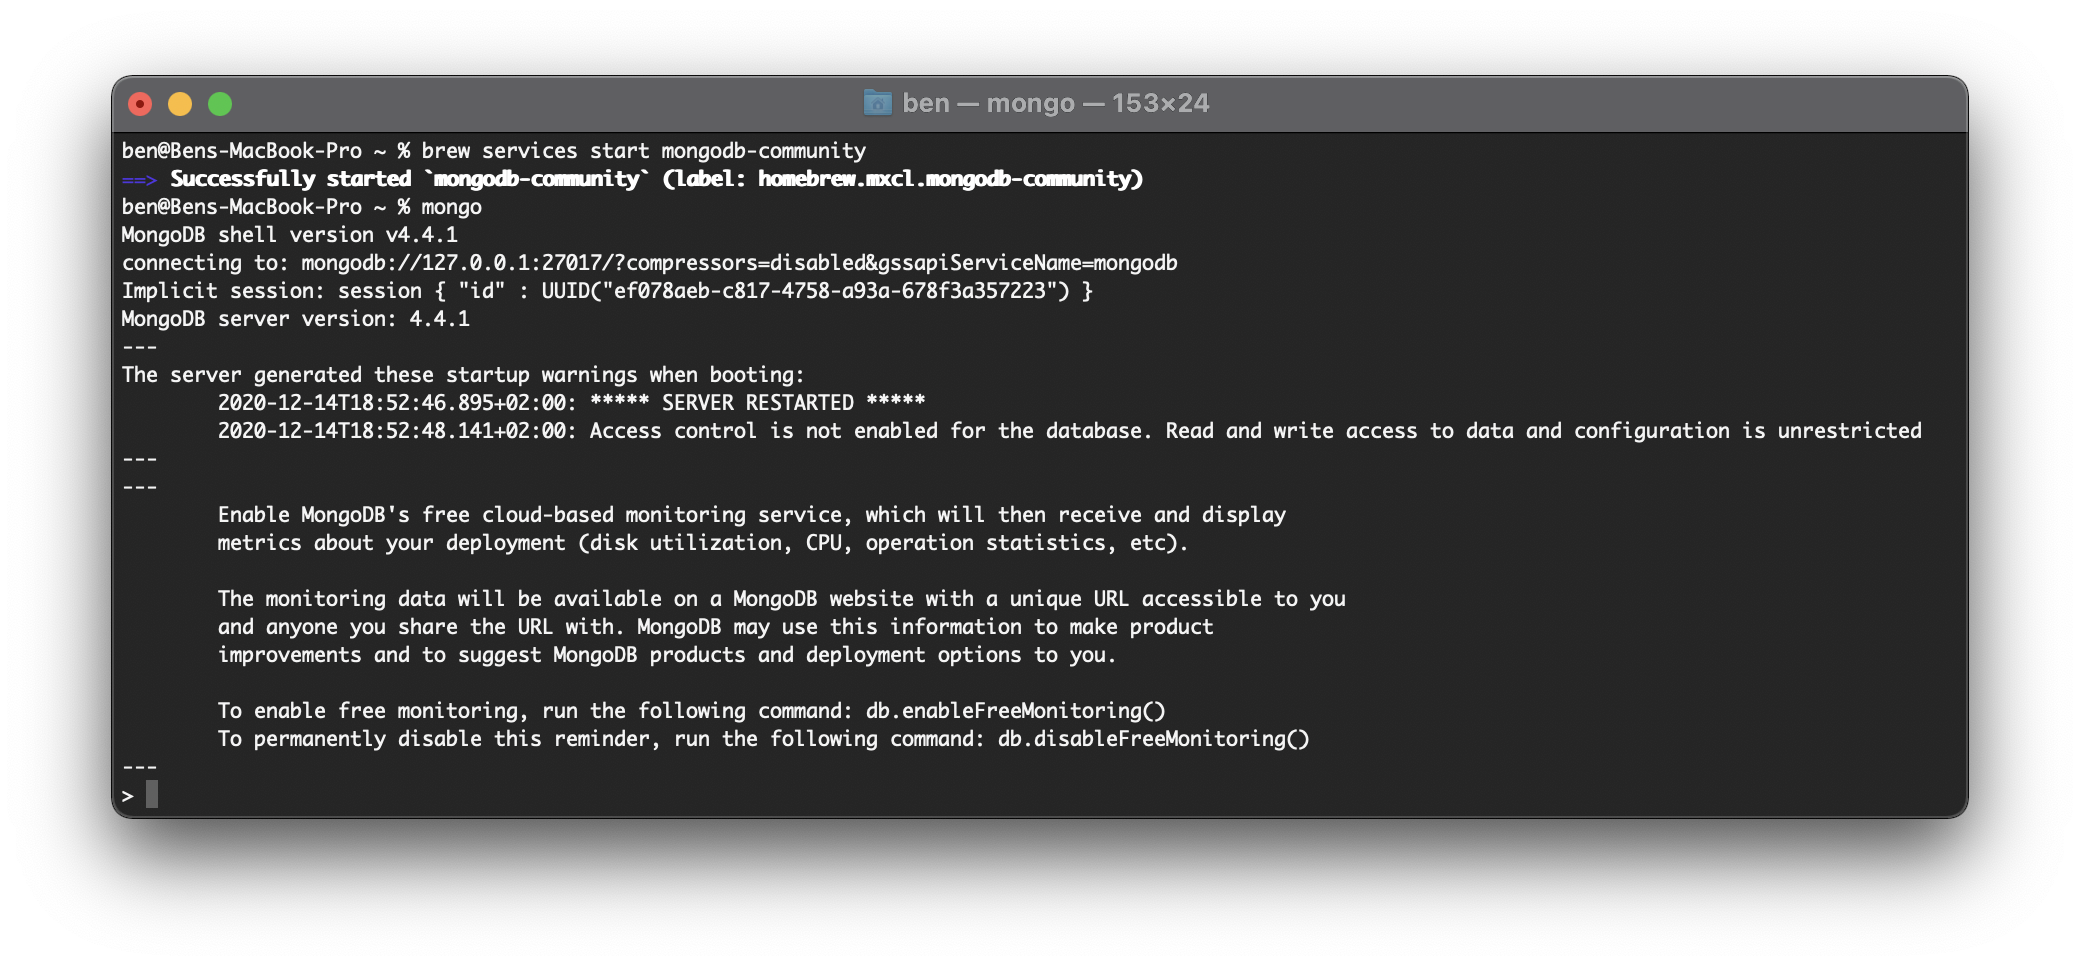Click the db.disableFreeMonitoring() command text
The image size is (2080, 966).
[x=1153, y=739]
